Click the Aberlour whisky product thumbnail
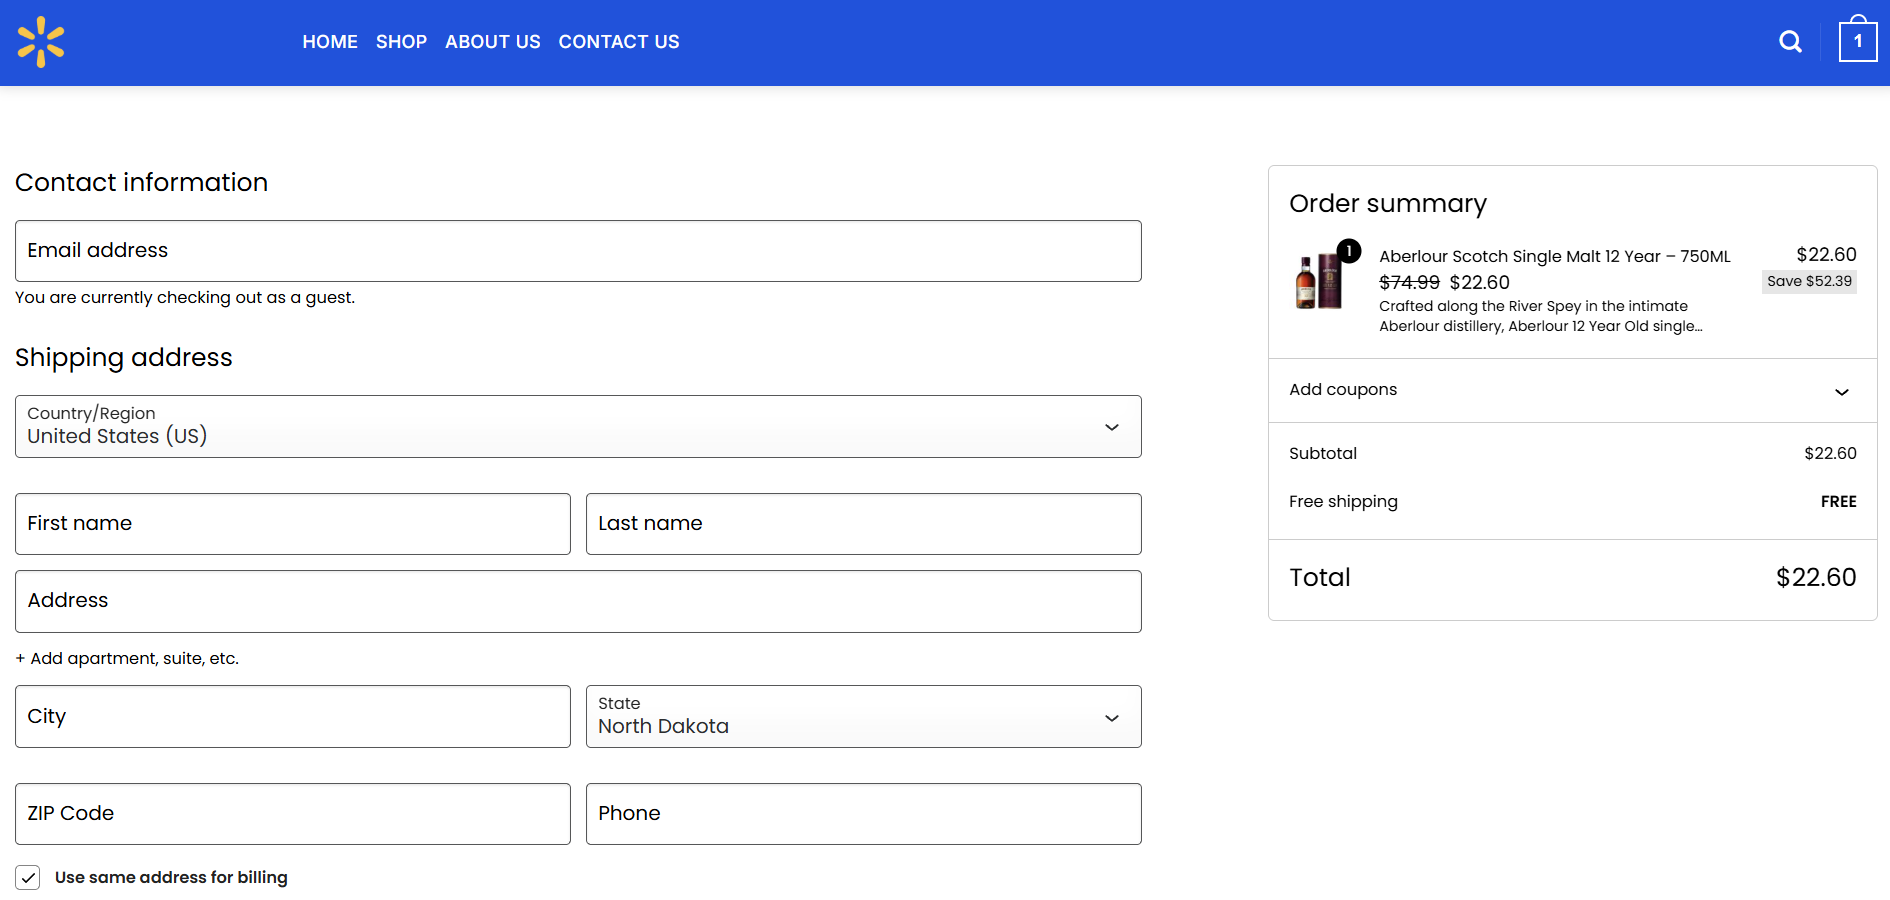This screenshot has height=900, width=1890. point(1319,281)
